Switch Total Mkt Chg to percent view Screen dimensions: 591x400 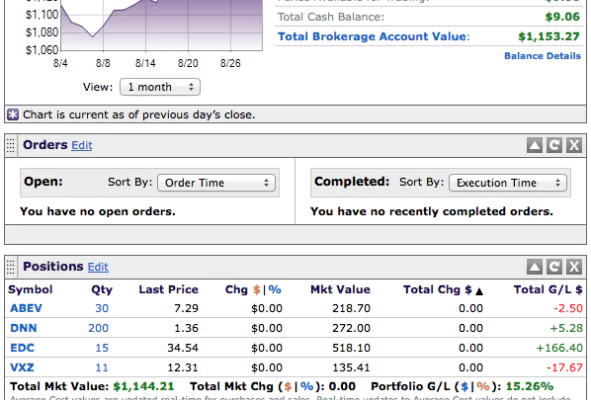[x=307, y=386]
